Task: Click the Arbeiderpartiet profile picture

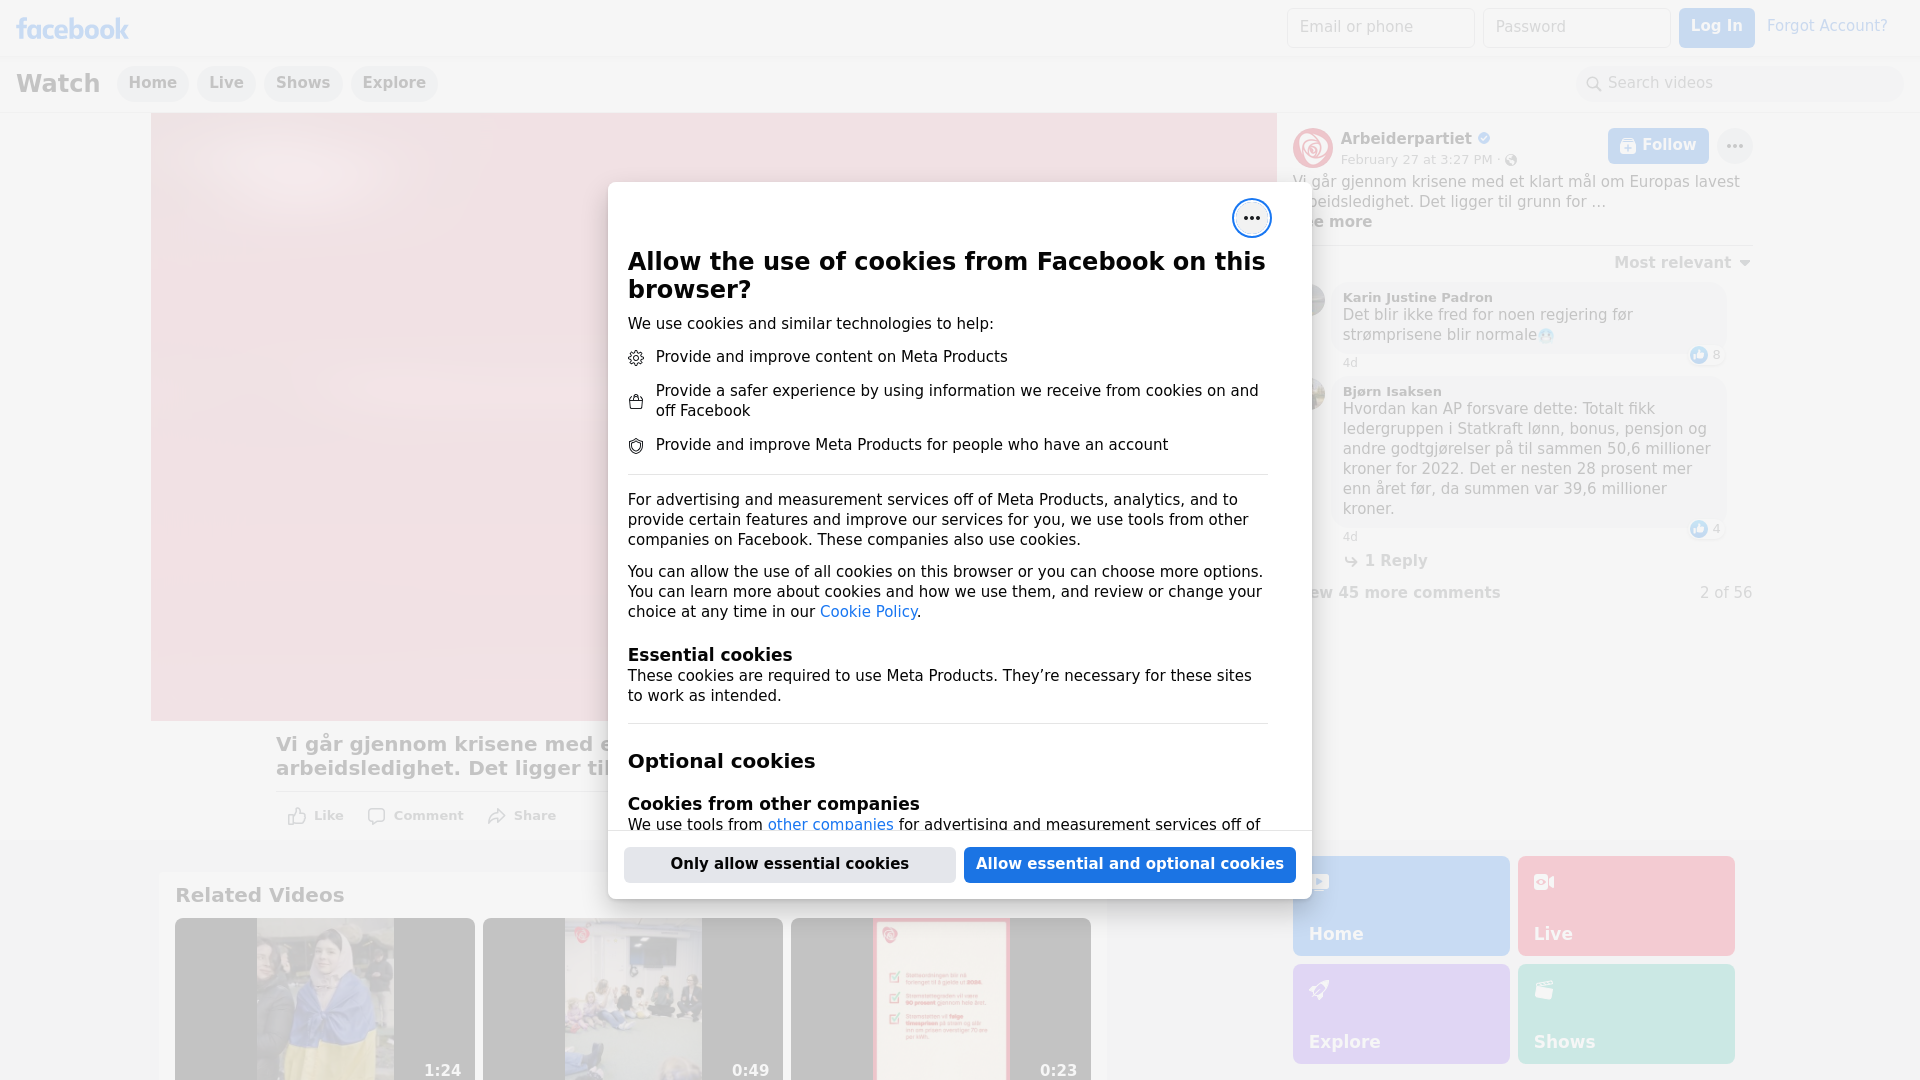Action: [1312, 148]
